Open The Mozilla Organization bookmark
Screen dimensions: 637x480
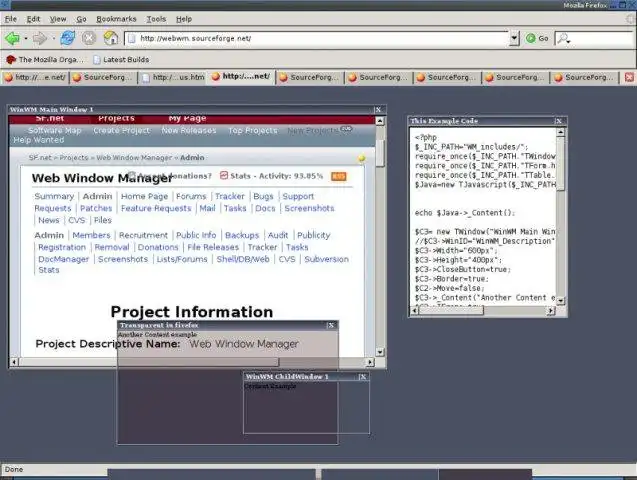point(45,60)
